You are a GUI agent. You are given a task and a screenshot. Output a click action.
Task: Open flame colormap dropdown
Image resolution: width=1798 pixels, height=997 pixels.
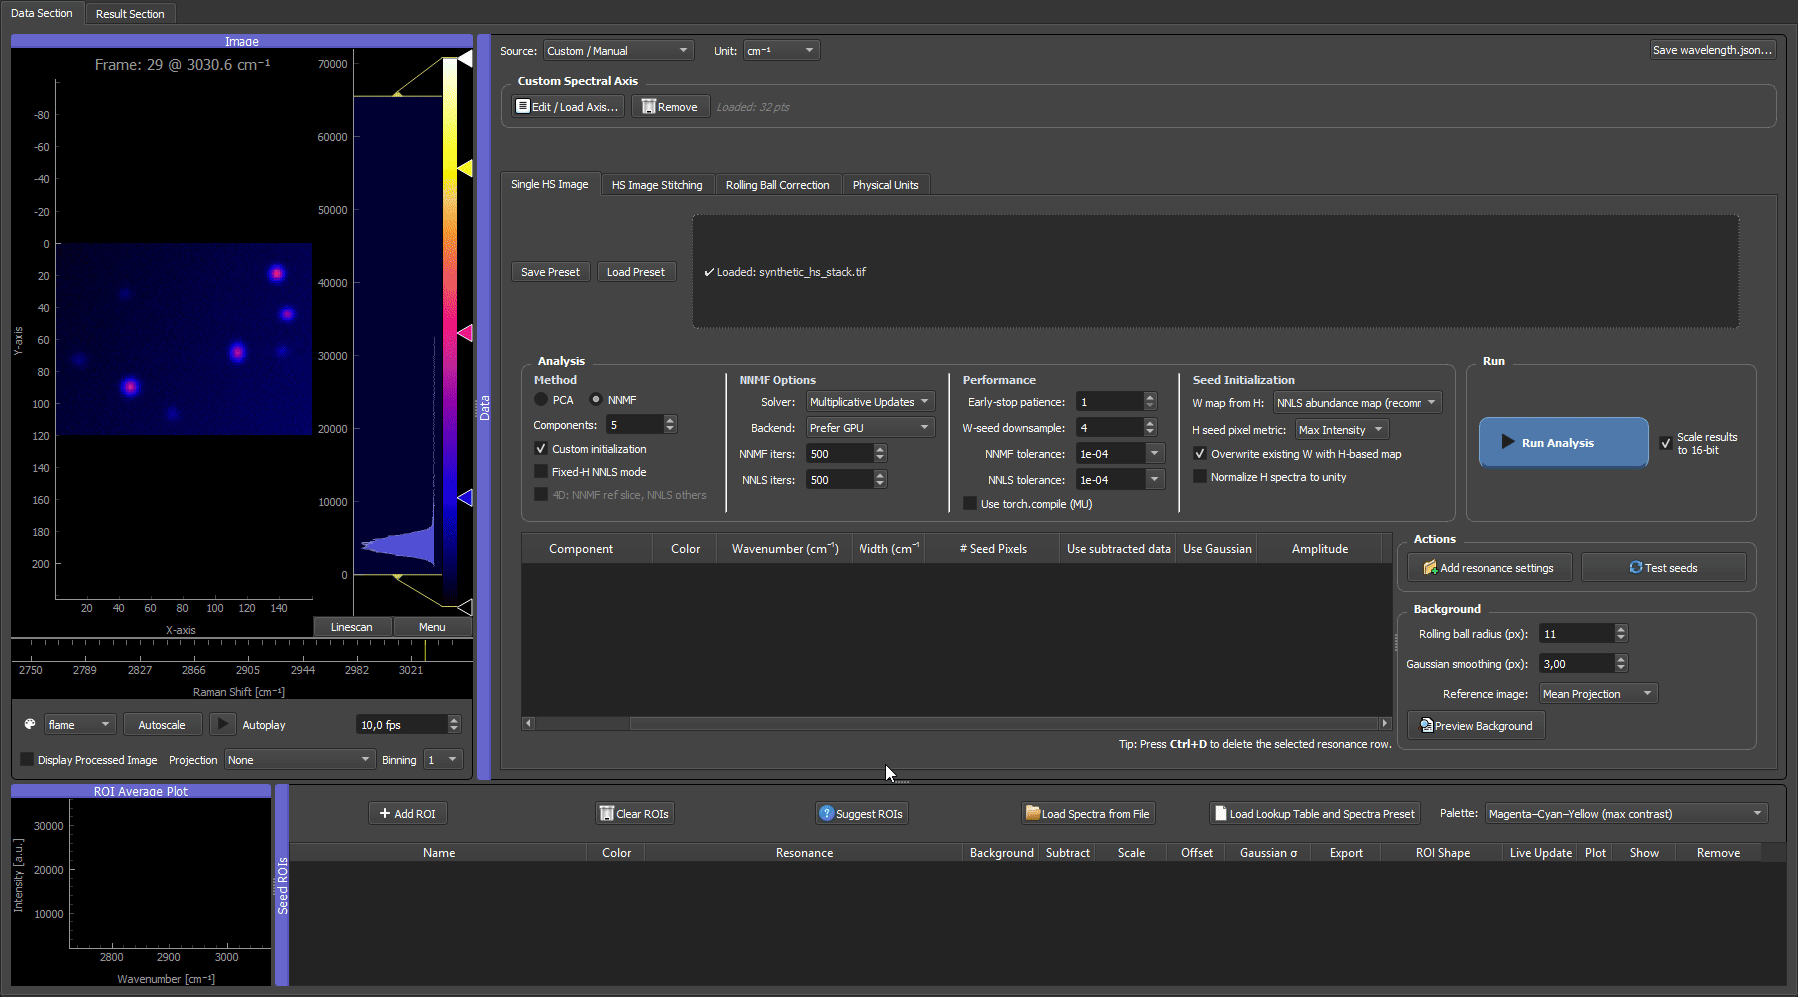point(81,725)
